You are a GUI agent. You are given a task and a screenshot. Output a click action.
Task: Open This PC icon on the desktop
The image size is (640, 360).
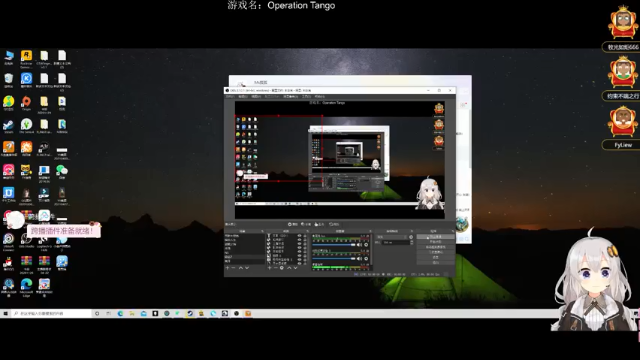point(9,57)
